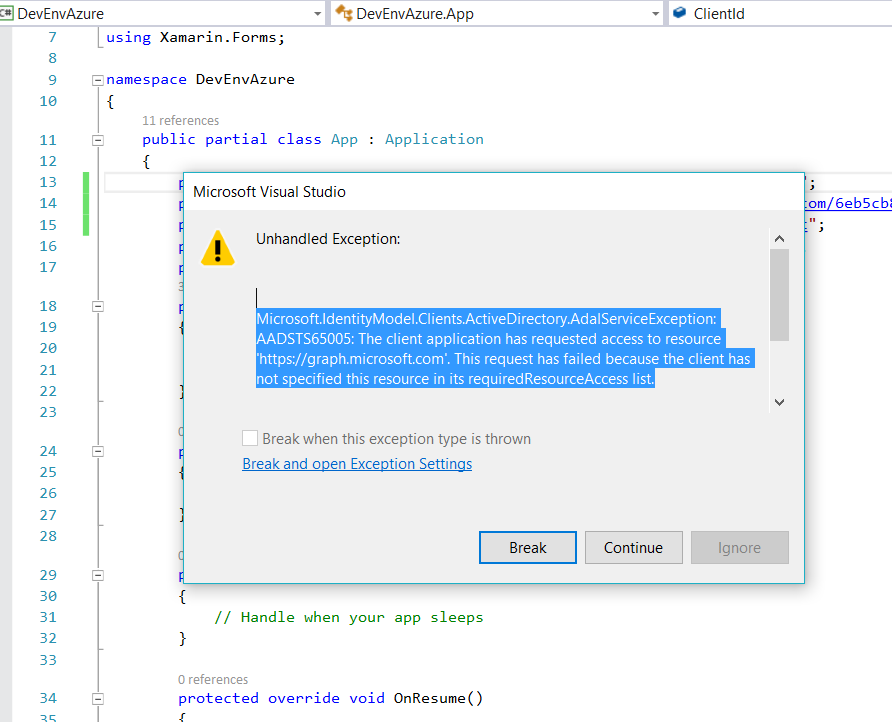Click the exception message scrollbar thumb
This screenshot has height=722, width=892.
tap(779, 295)
